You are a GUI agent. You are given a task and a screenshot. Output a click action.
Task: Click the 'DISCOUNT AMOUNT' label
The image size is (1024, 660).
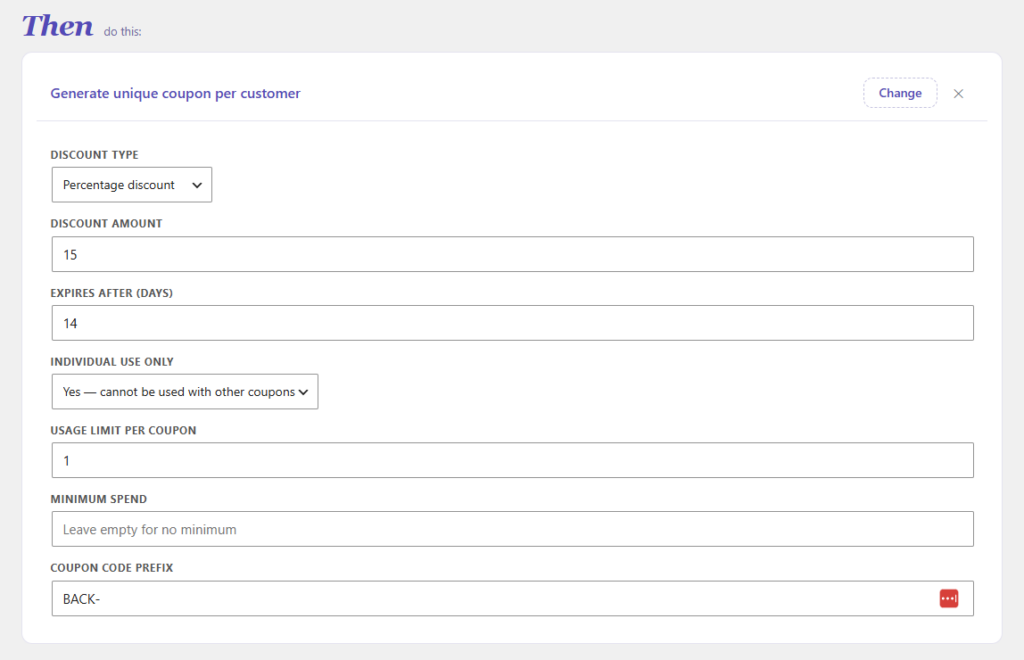[x=106, y=223]
